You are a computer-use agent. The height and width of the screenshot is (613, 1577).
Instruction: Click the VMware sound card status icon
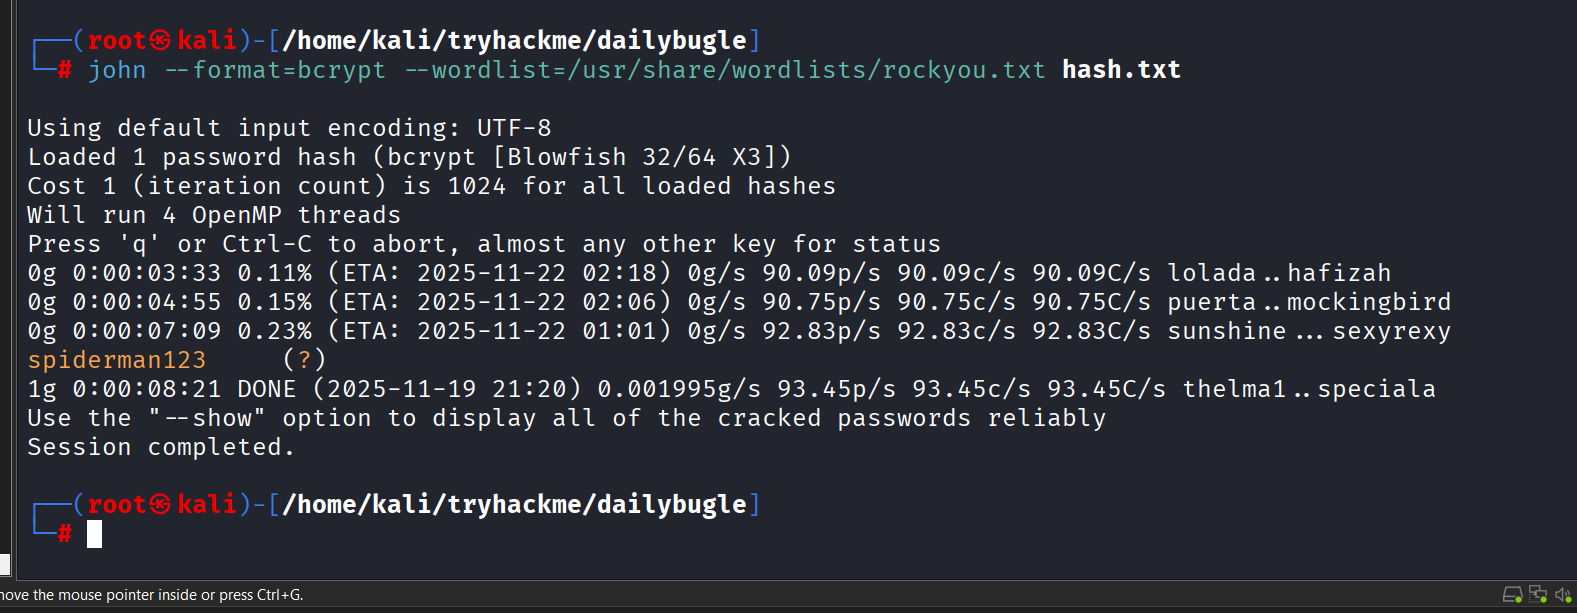pyautogui.click(x=1563, y=595)
